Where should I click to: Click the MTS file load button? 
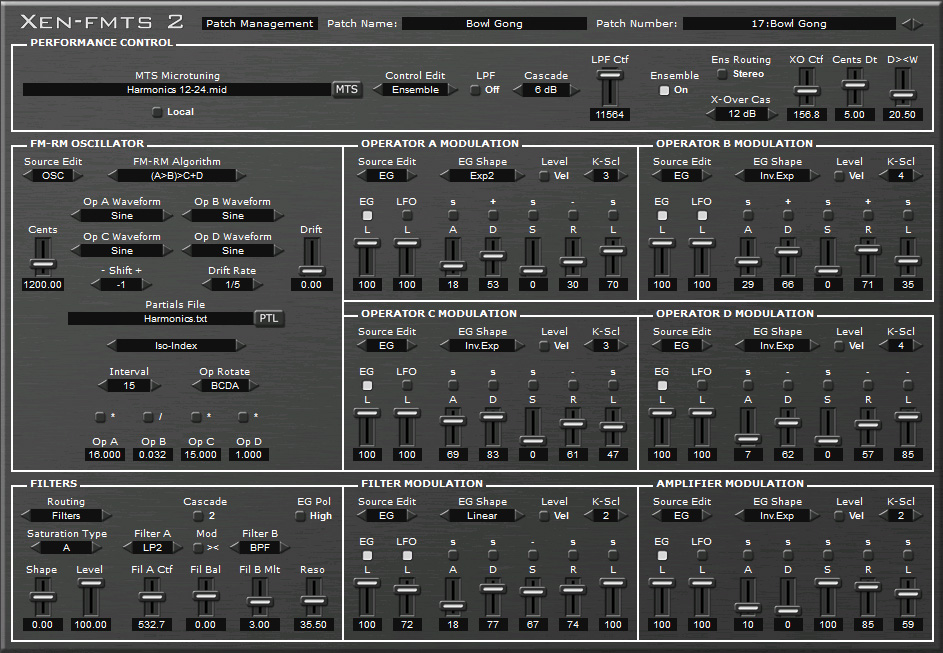pos(346,90)
